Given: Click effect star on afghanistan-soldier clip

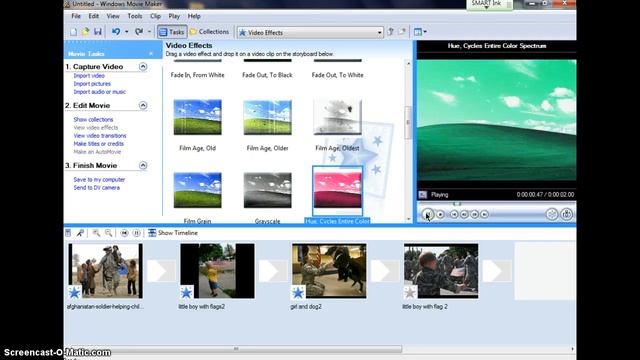Looking at the screenshot, I should click(x=74, y=292).
